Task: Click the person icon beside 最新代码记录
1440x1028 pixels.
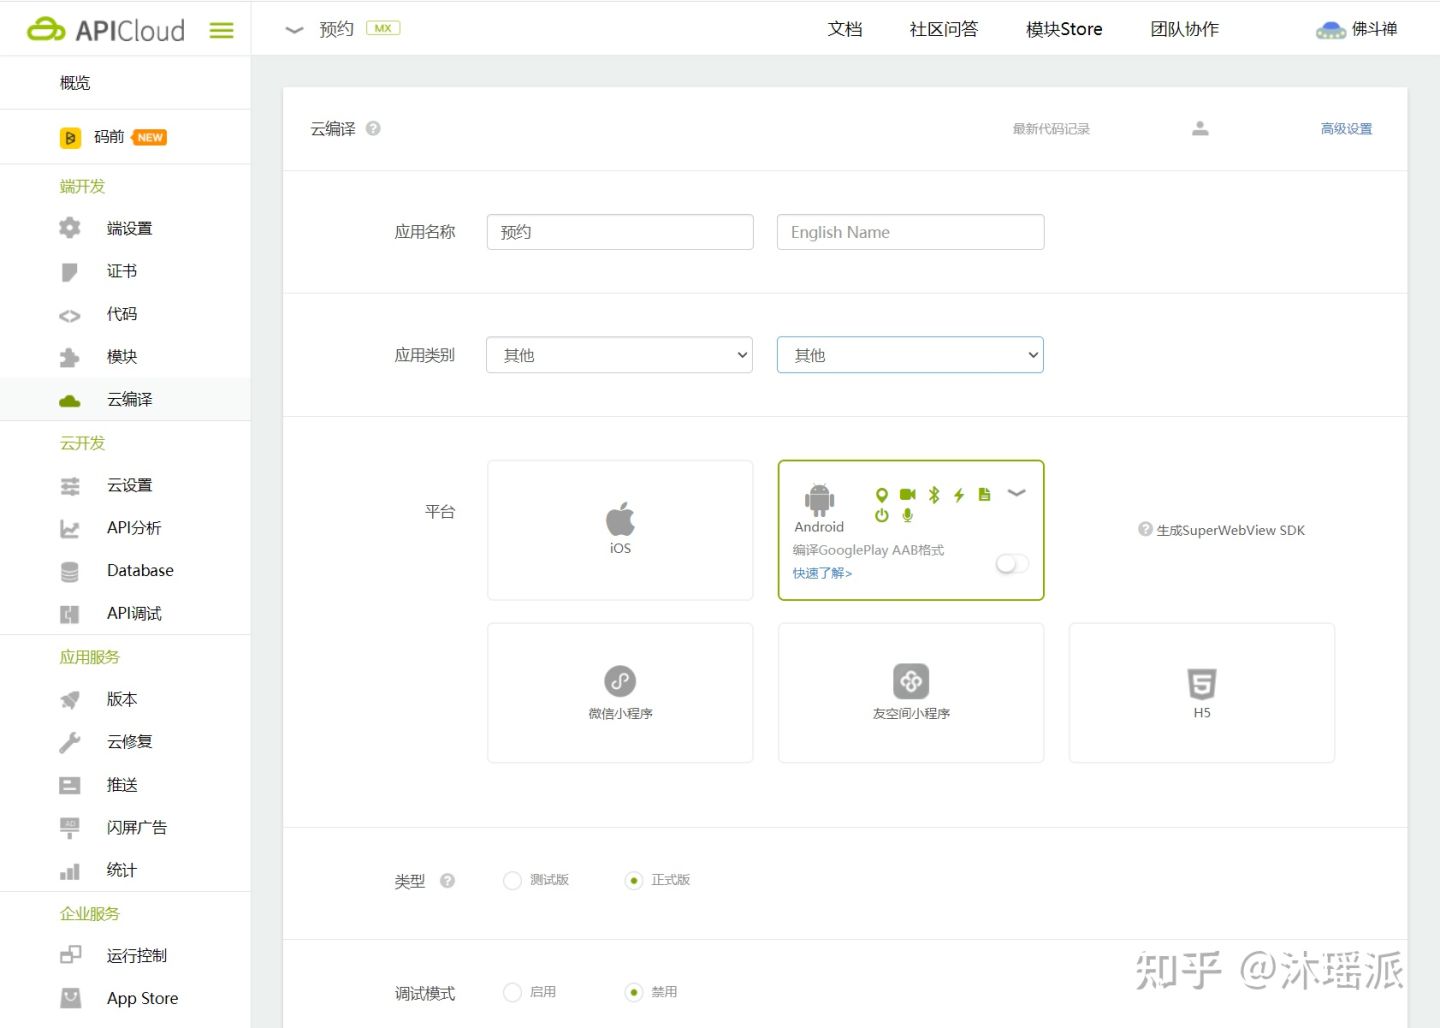Action: tap(1200, 128)
